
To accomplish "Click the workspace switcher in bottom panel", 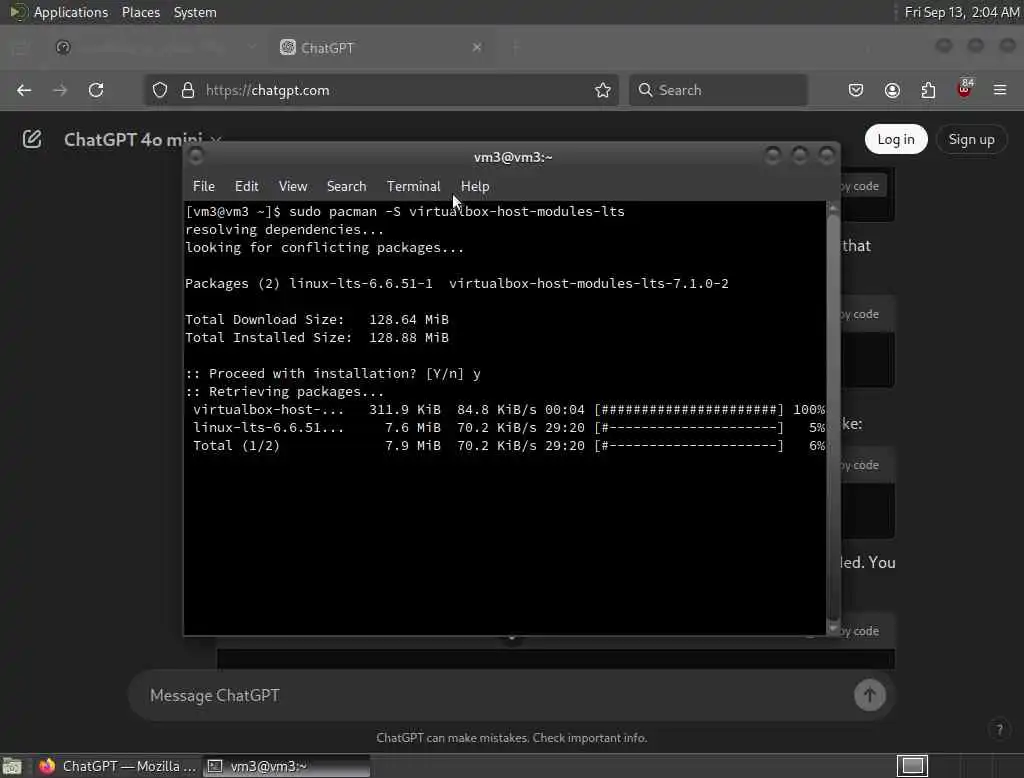I will pyautogui.click(x=912, y=766).
